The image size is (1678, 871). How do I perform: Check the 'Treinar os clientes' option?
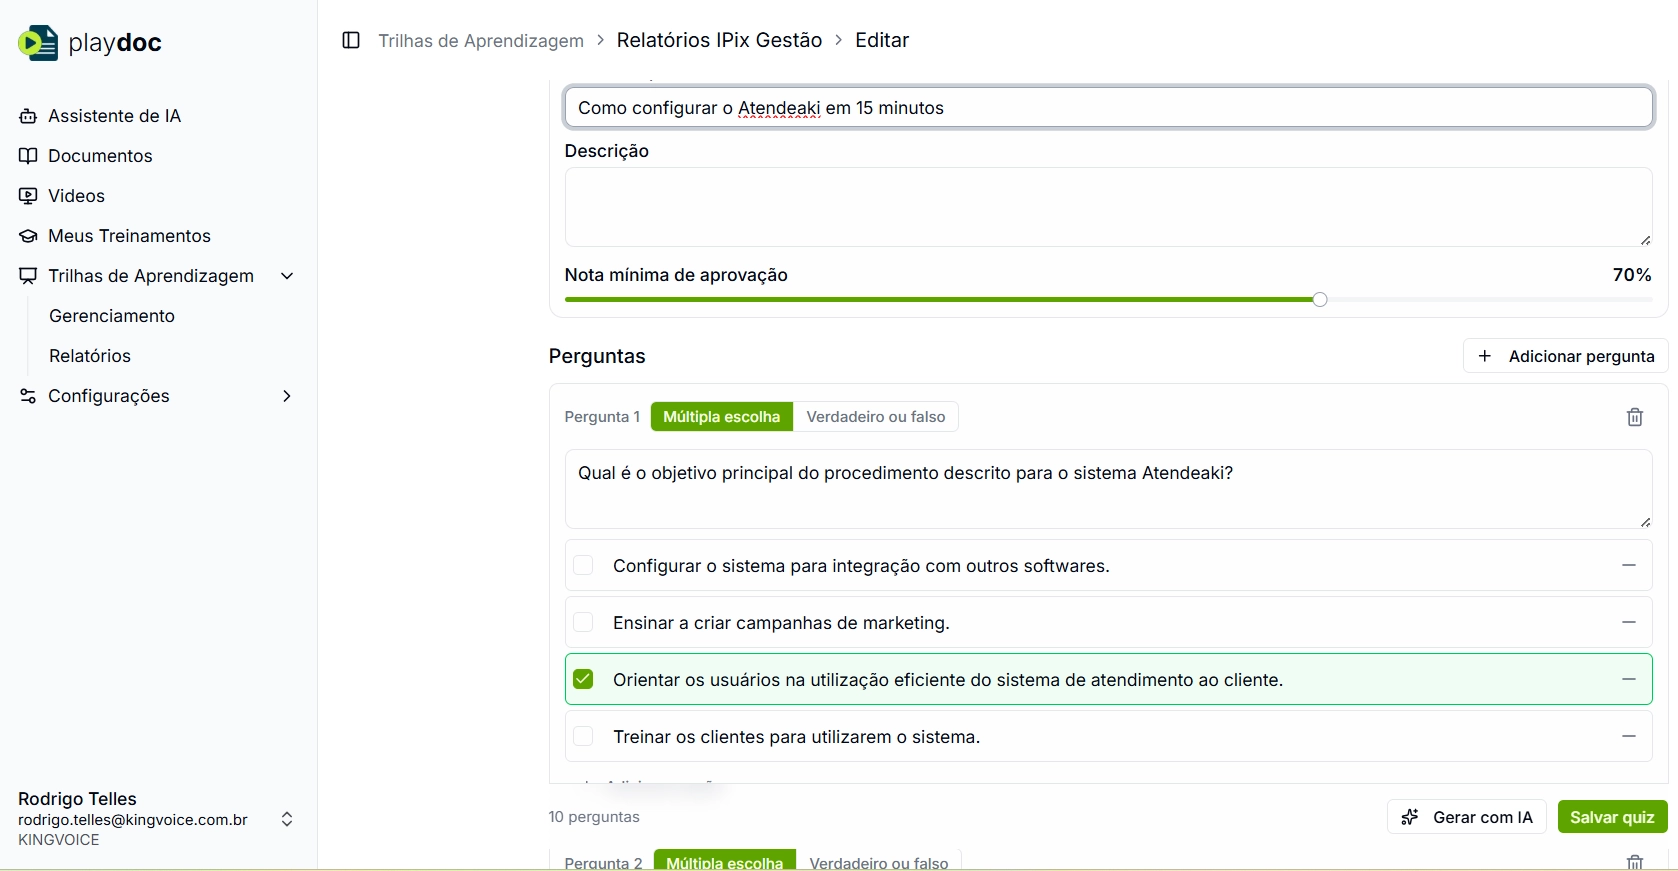coord(583,736)
